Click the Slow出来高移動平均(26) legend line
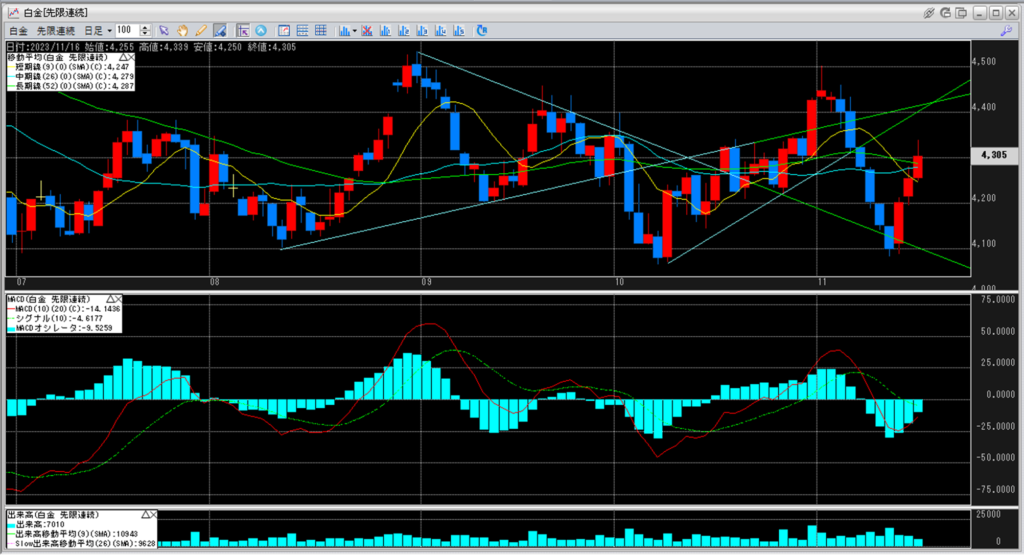Image resolution: width=1024 pixels, height=555 pixels. (x=82, y=543)
